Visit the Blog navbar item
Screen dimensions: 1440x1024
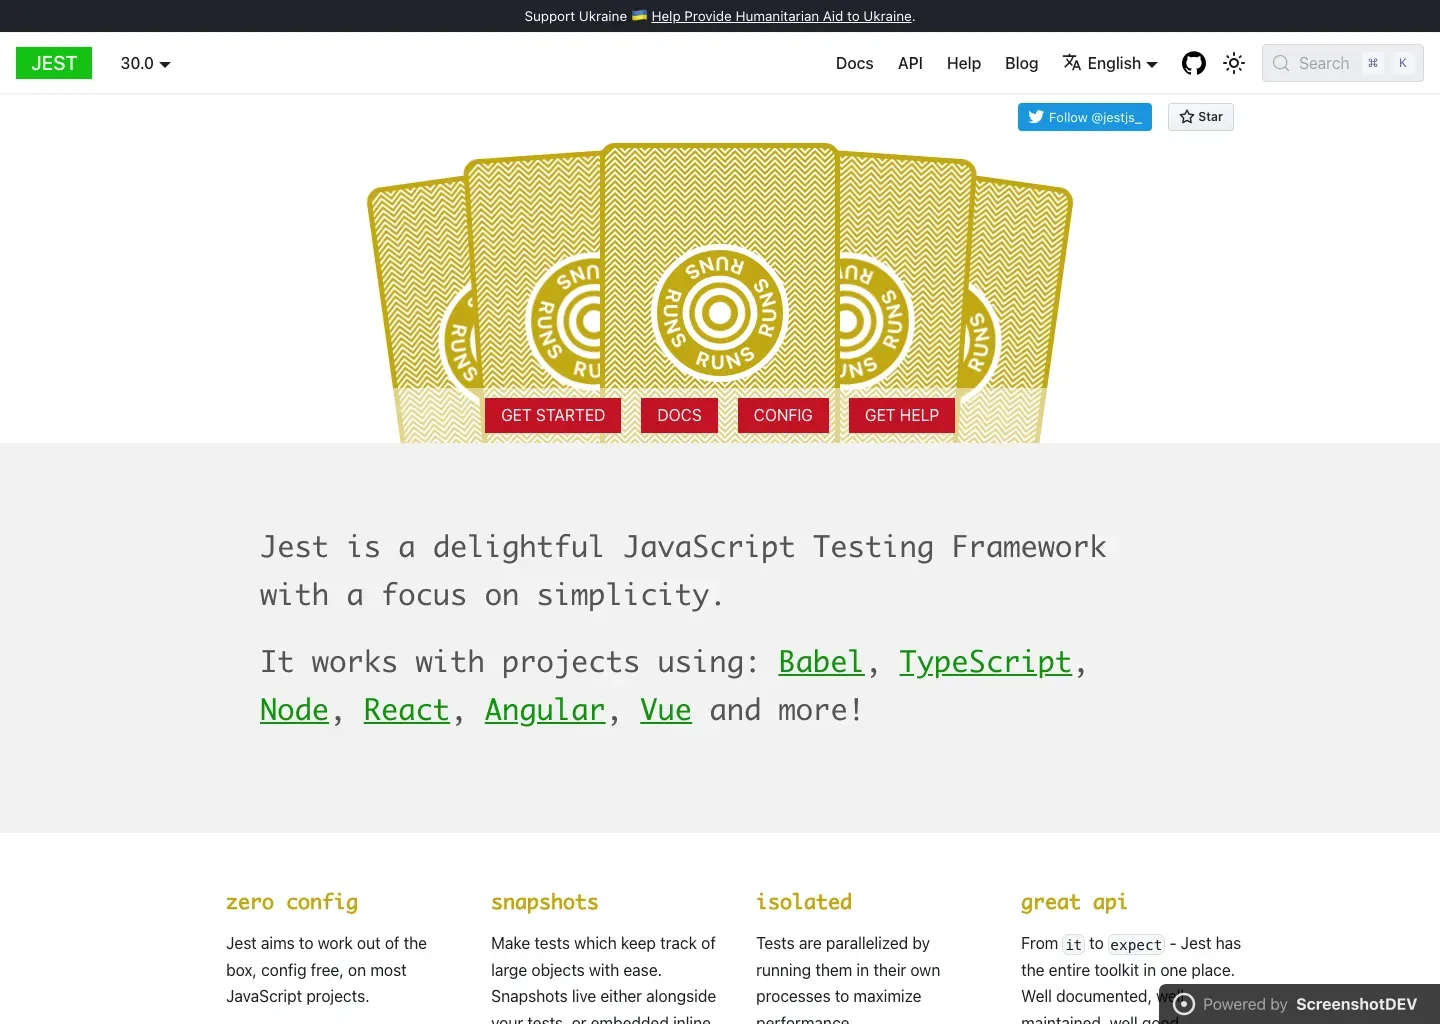click(1021, 63)
